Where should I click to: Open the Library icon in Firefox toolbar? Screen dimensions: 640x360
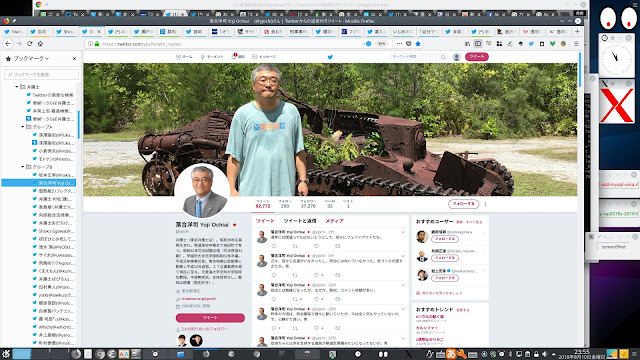467,44
